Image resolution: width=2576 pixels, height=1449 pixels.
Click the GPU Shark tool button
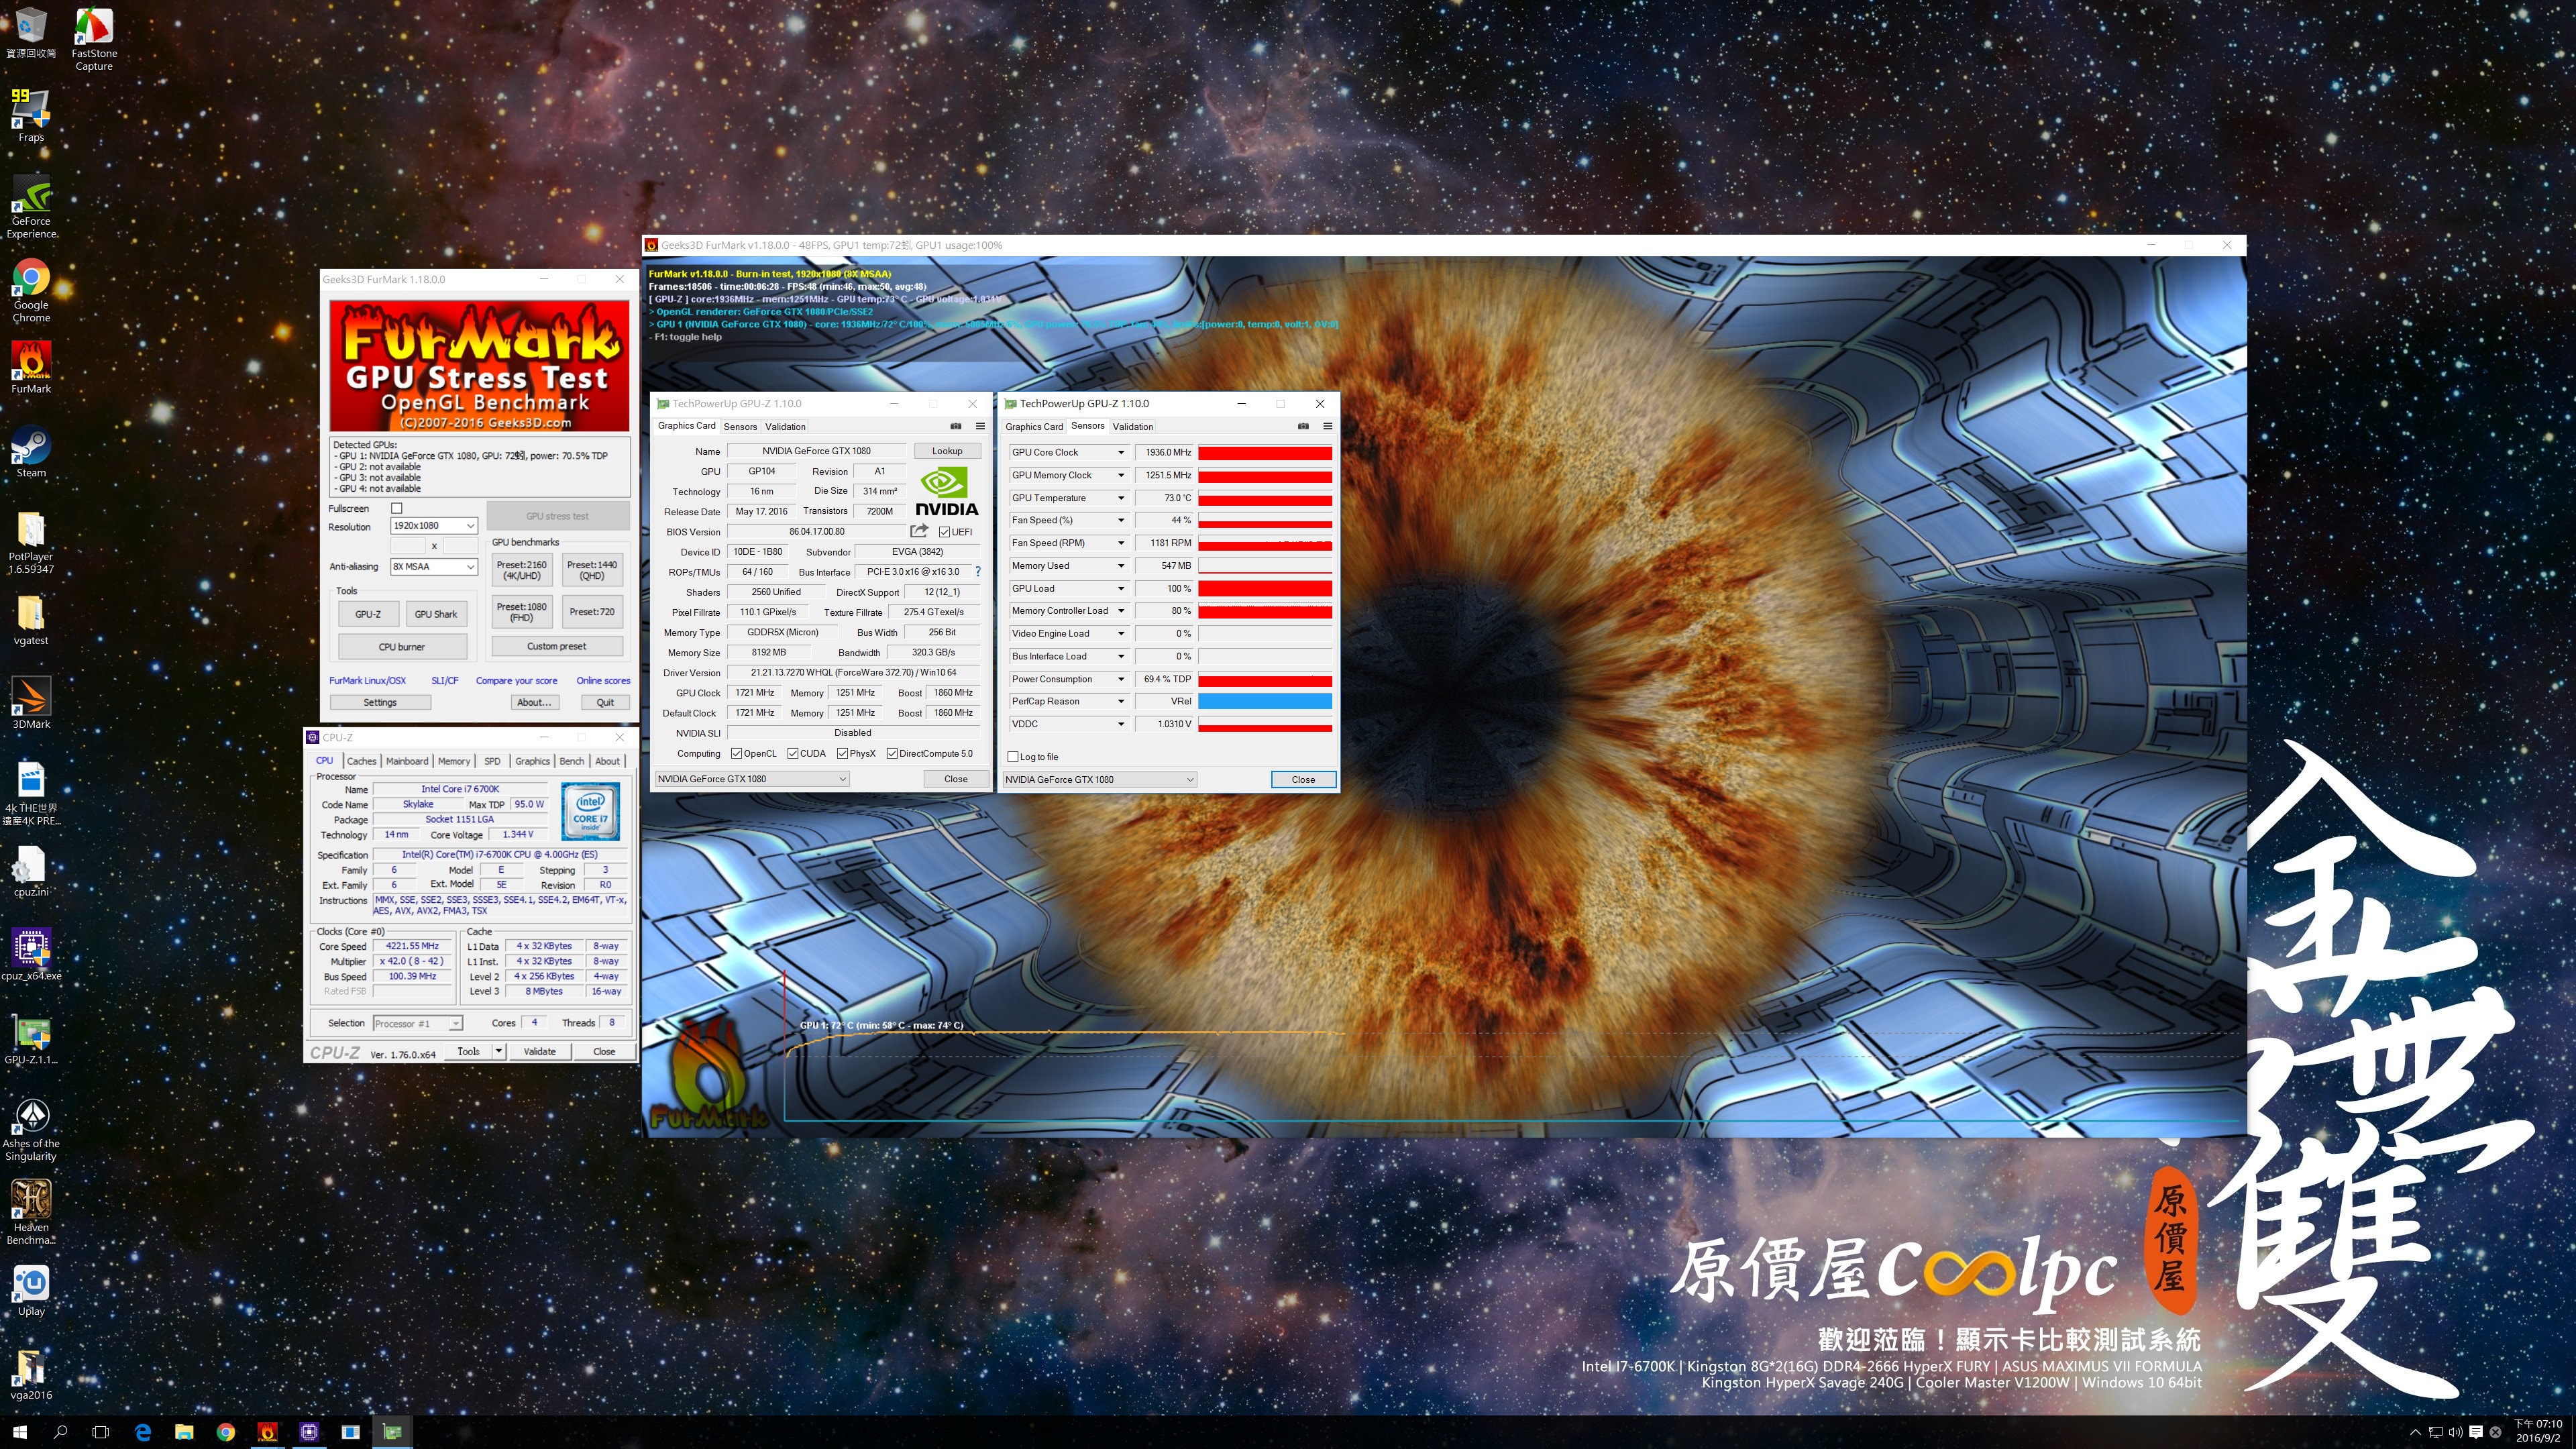pos(436,614)
